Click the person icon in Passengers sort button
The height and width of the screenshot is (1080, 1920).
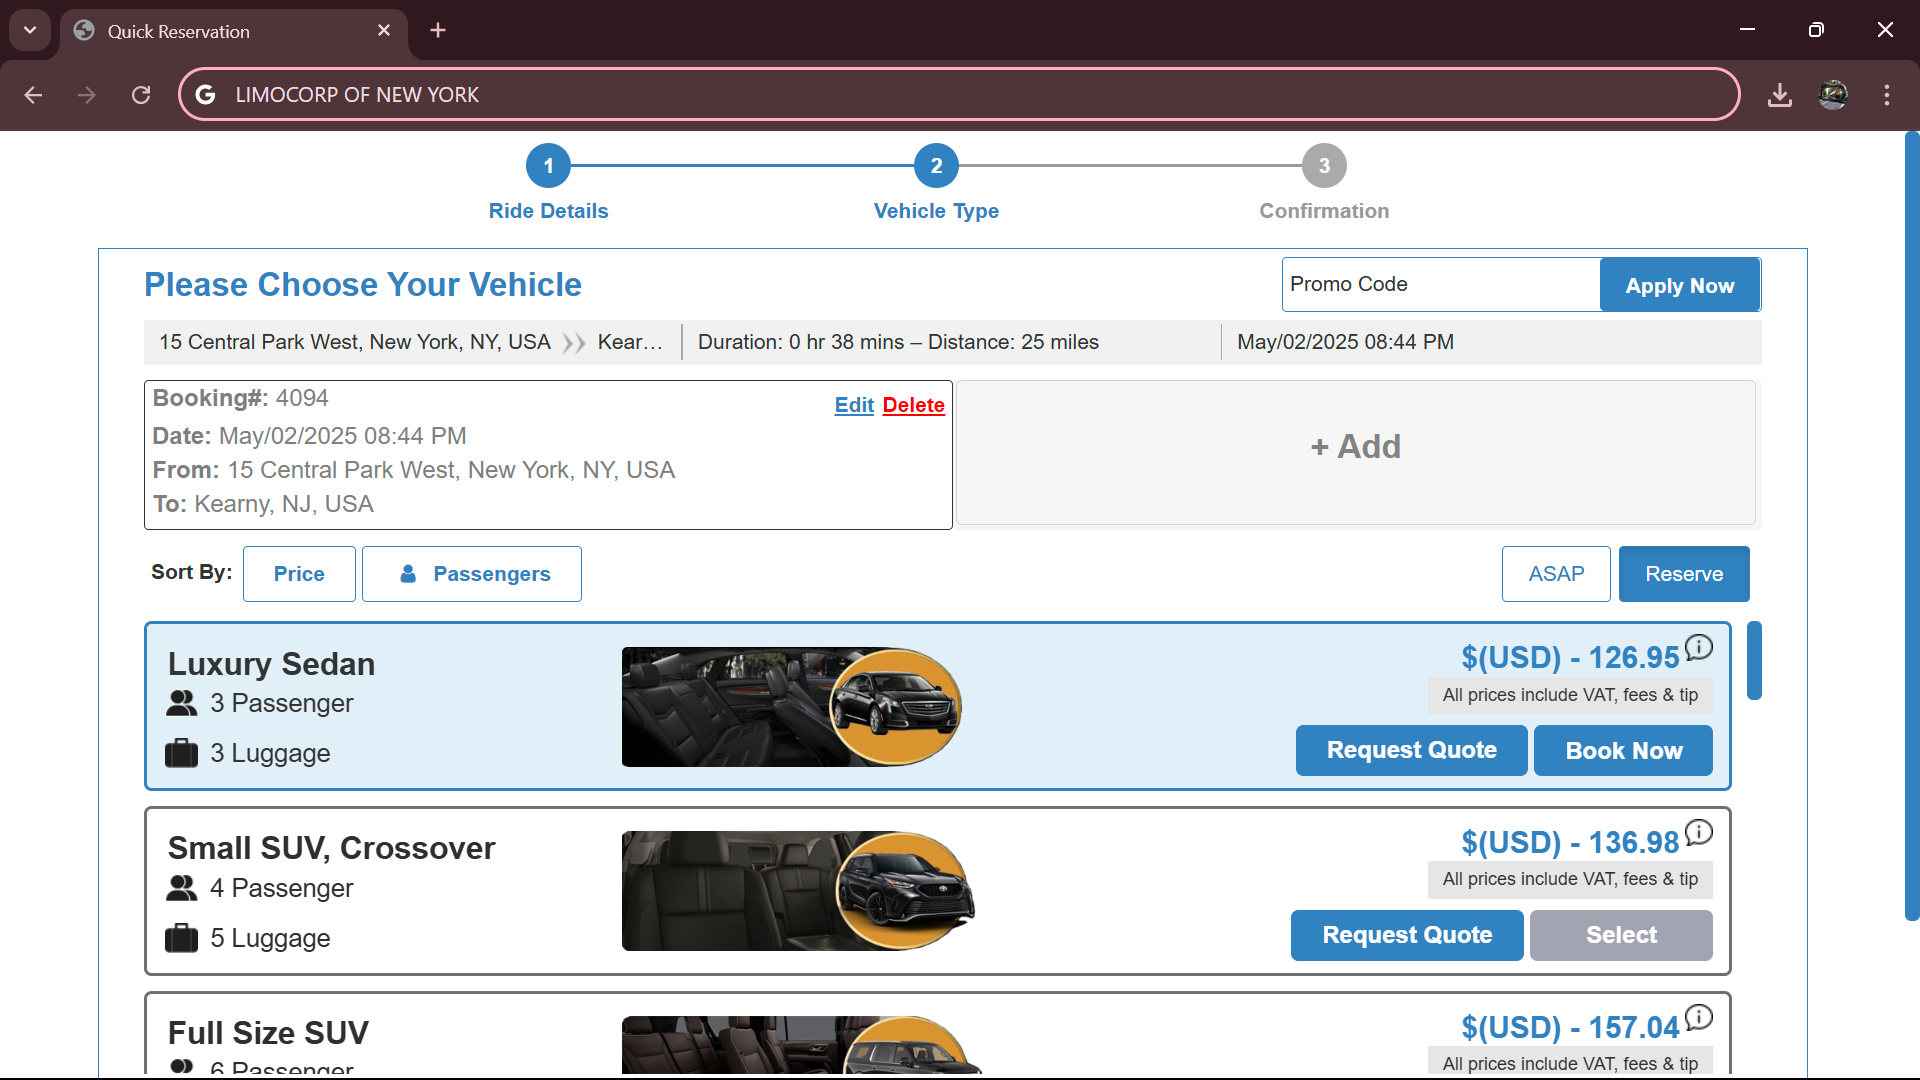pyautogui.click(x=408, y=574)
